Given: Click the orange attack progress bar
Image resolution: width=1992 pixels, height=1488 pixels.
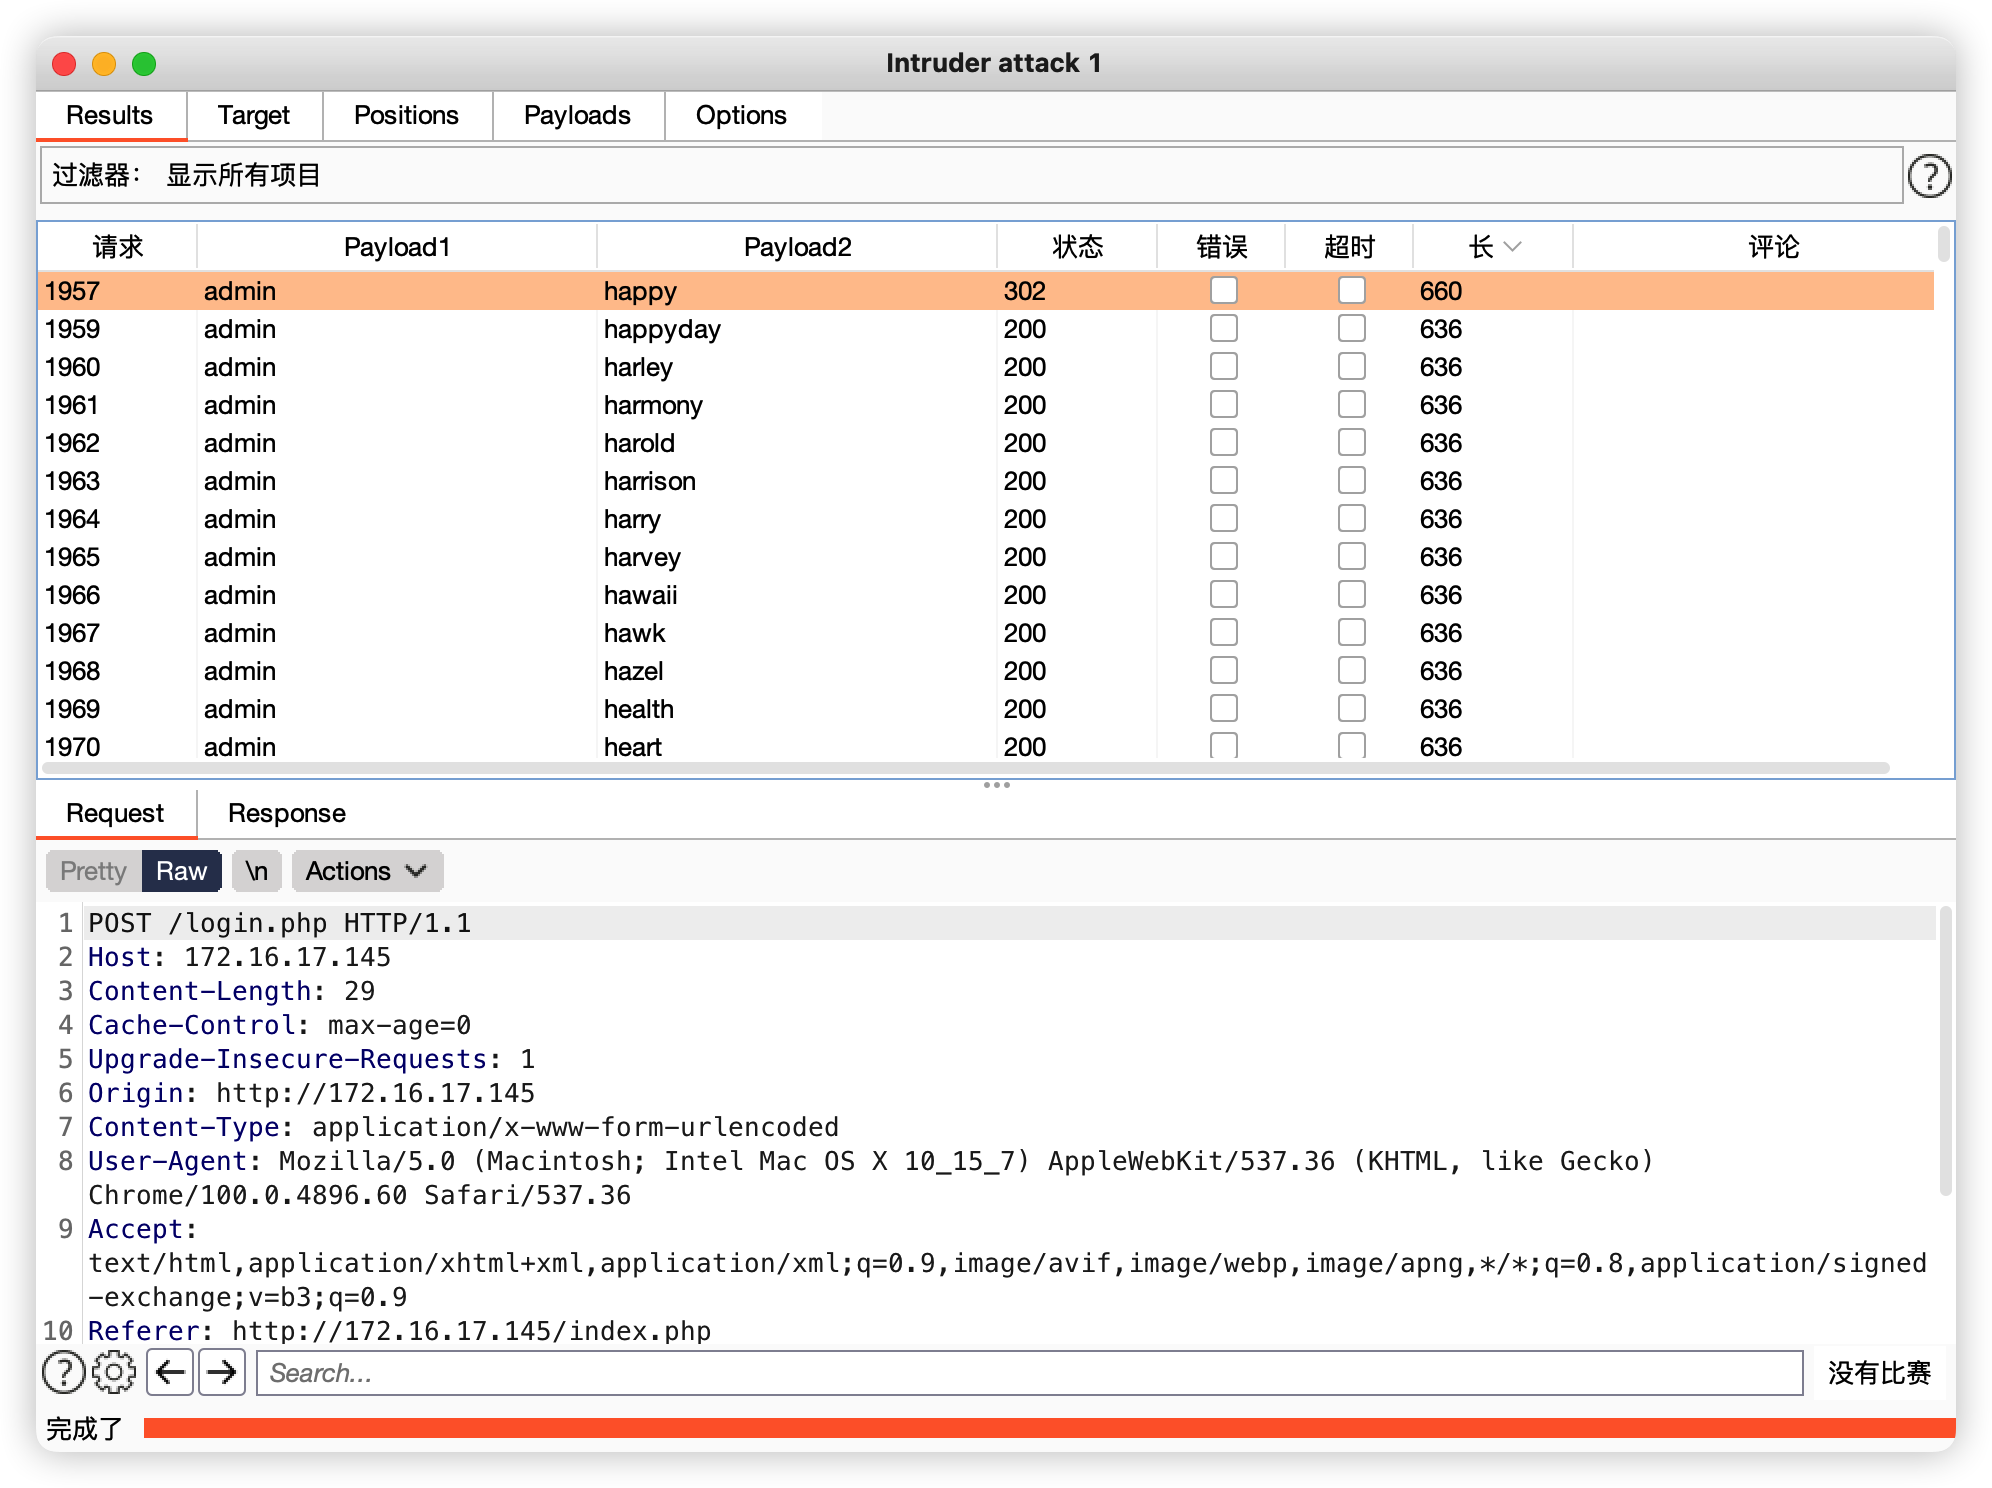Looking at the screenshot, I should [x=1048, y=1428].
